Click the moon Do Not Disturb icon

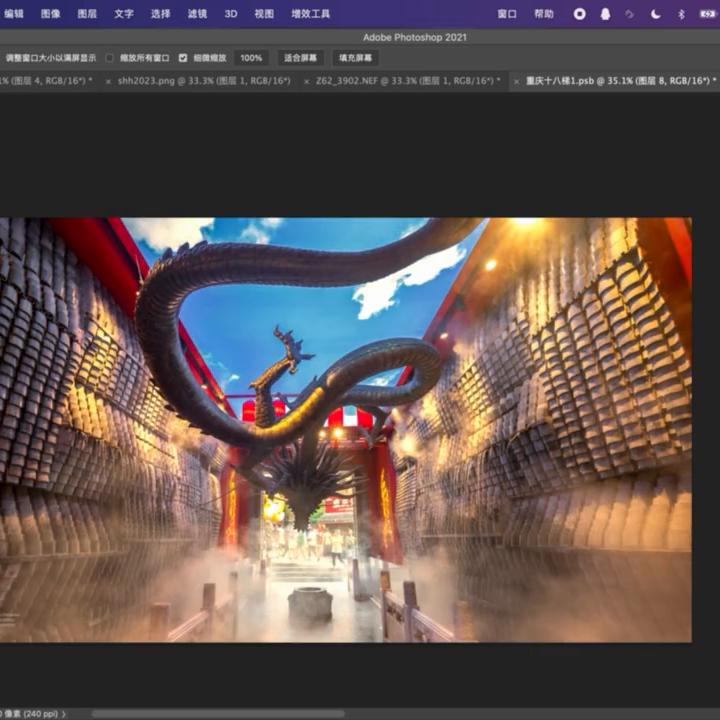point(656,14)
